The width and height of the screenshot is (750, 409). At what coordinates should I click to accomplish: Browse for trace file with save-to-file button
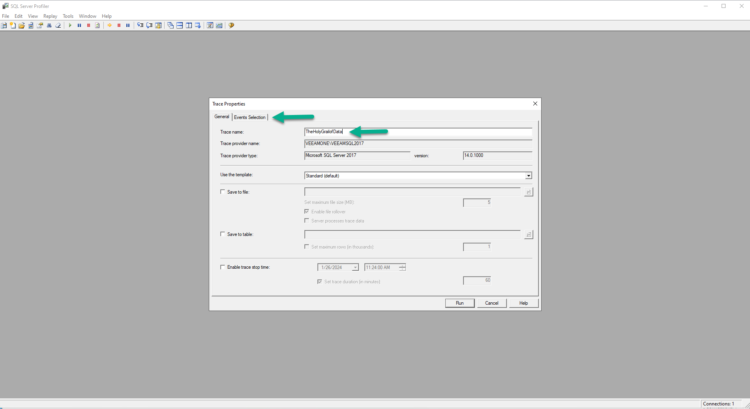pos(528,192)
